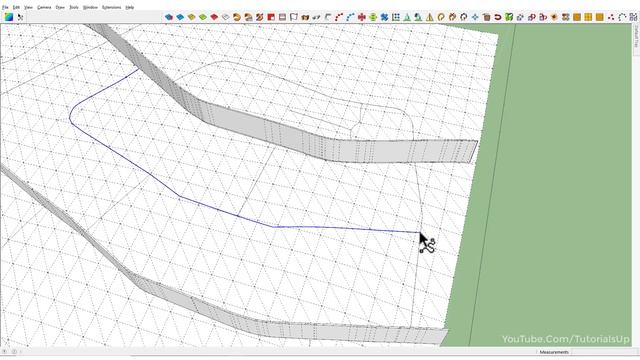This screenshot has width=640, height=360.
Task: Click the red dotted curve tool icon
Action: (x=339, y=17)
